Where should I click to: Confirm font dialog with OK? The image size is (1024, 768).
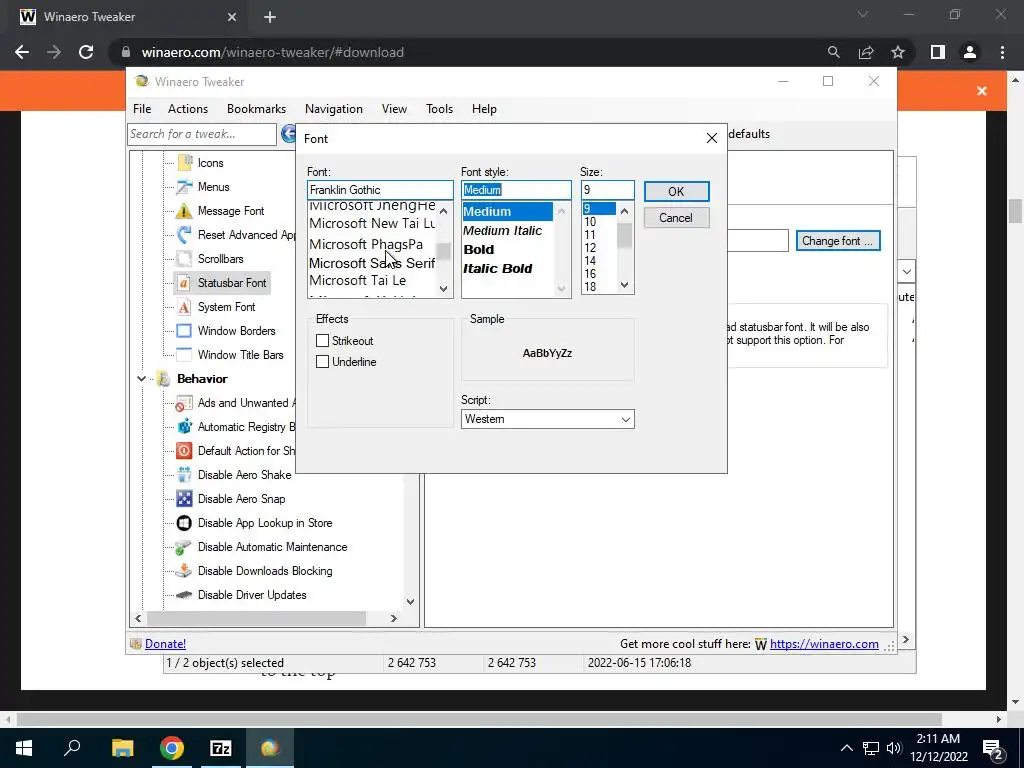pyautogui.click(x=676, y=191)
